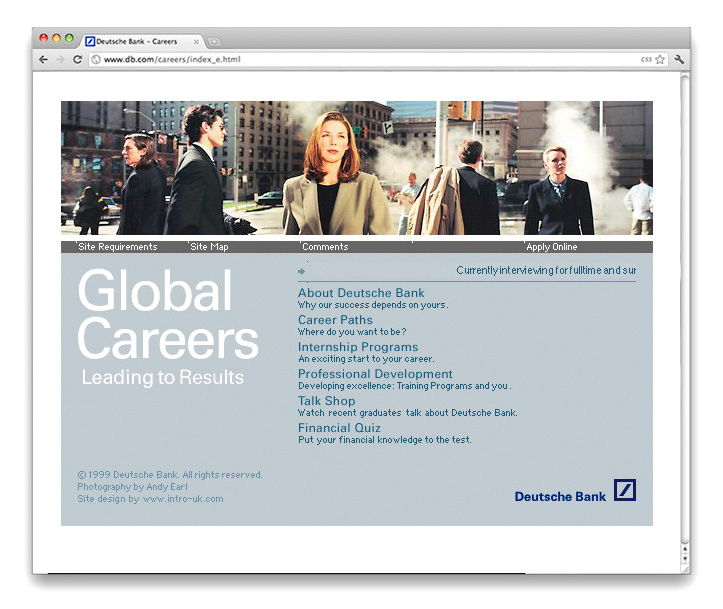Open Site Map in the nav bar
The width and height of the screenshot is (723, 609).
click(x=209, y=247)
